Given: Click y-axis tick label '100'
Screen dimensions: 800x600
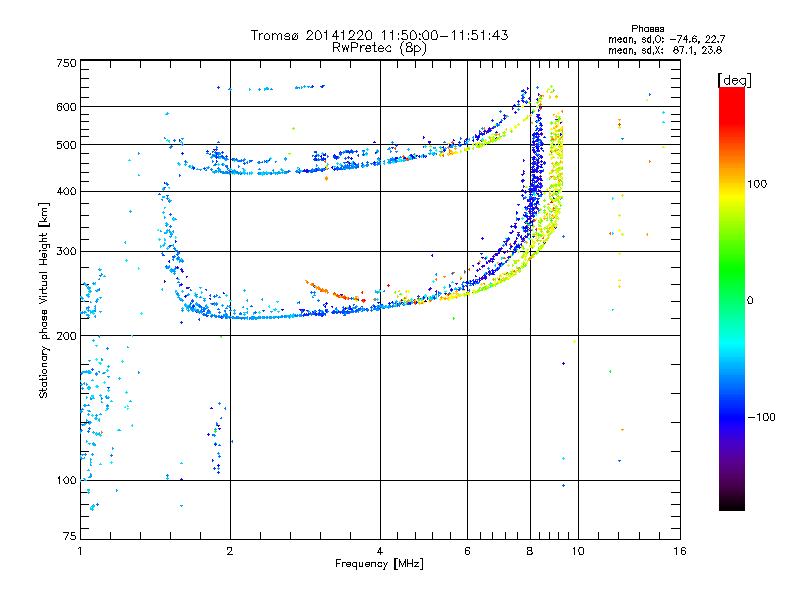Looking at the screenshot, I should coord(66,480).
